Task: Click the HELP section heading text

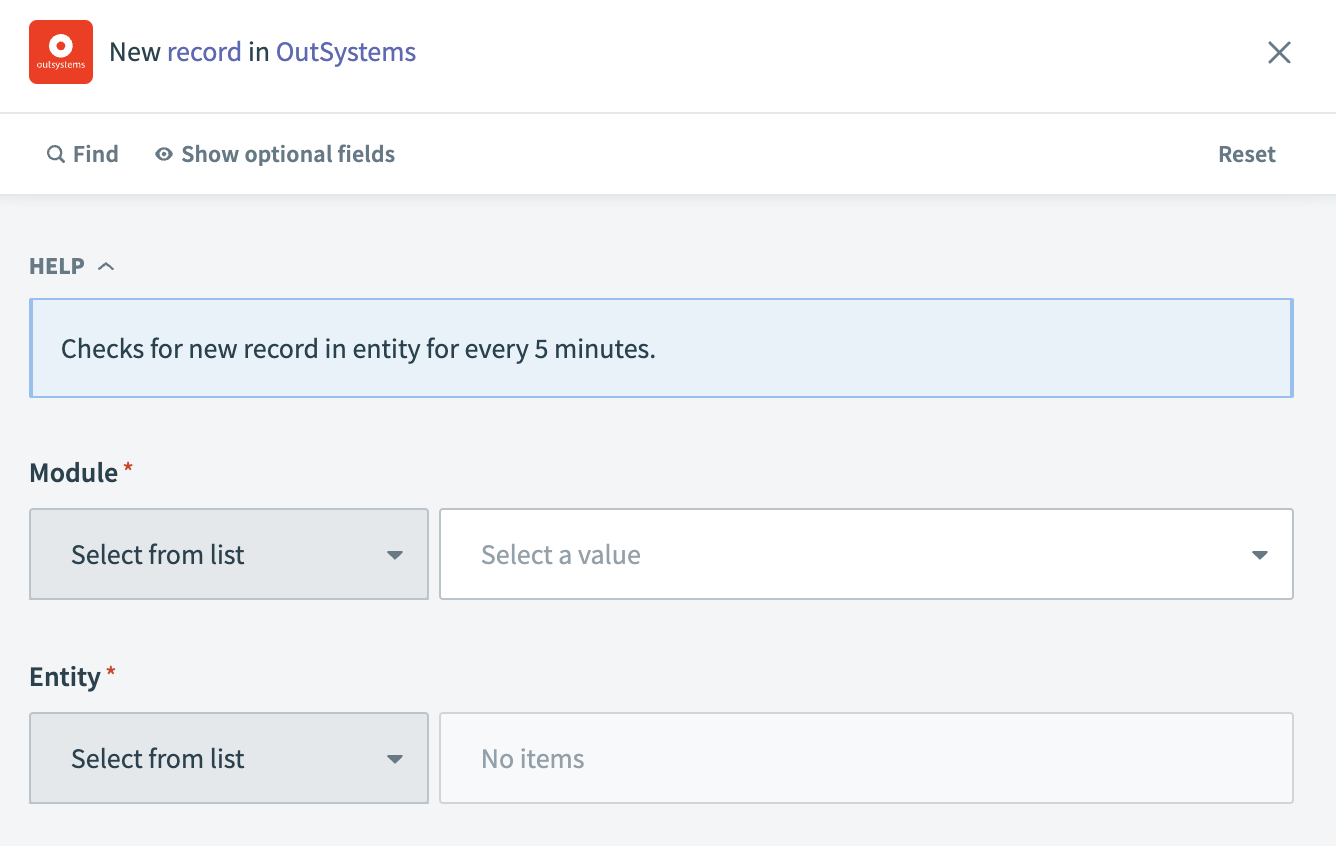Action: point(57,266)
